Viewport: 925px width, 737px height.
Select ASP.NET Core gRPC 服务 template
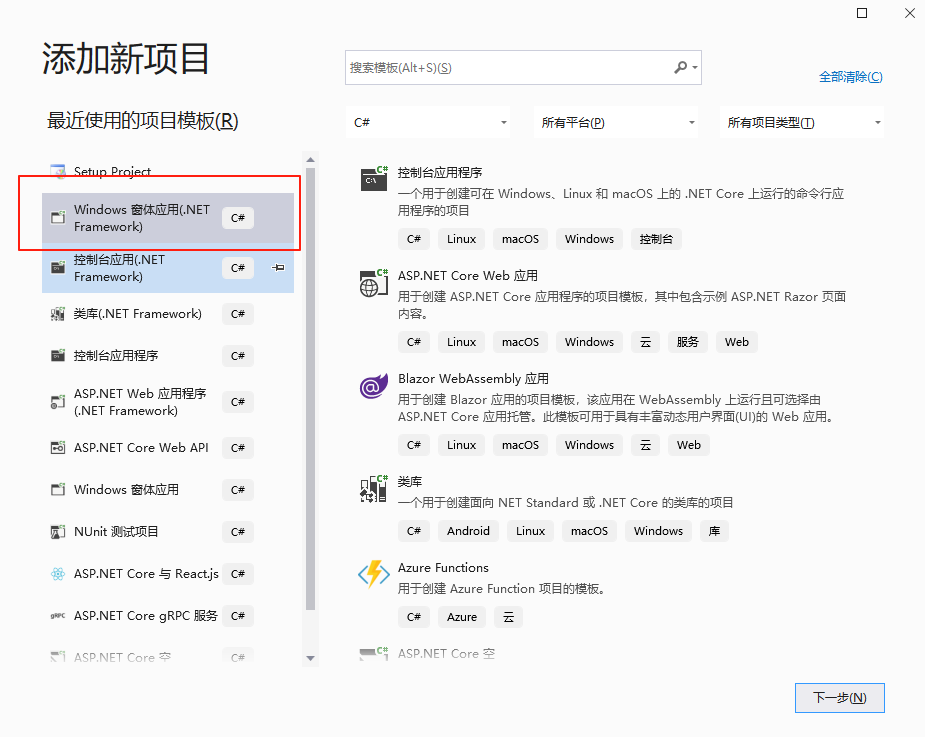click(x=168, y=615)
